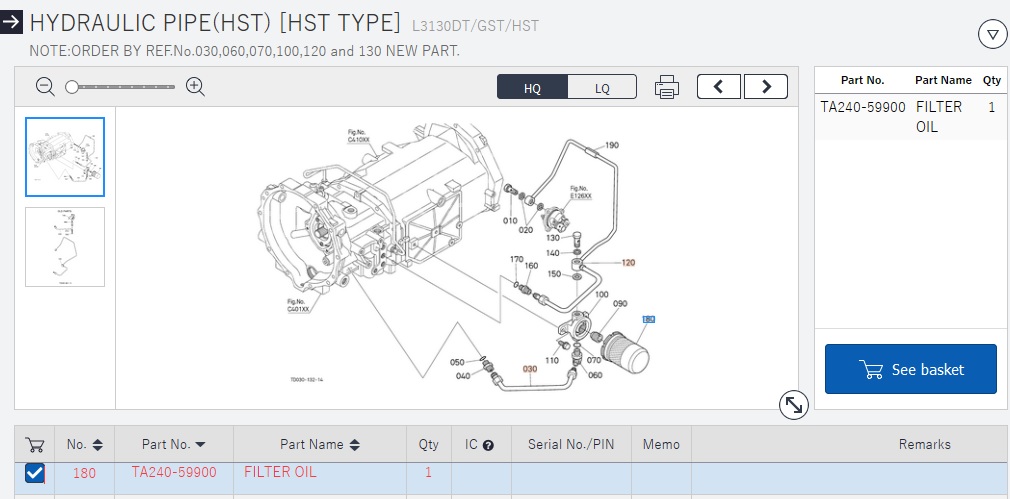Switch diagram to HQ quality

[x=532, y=88]
